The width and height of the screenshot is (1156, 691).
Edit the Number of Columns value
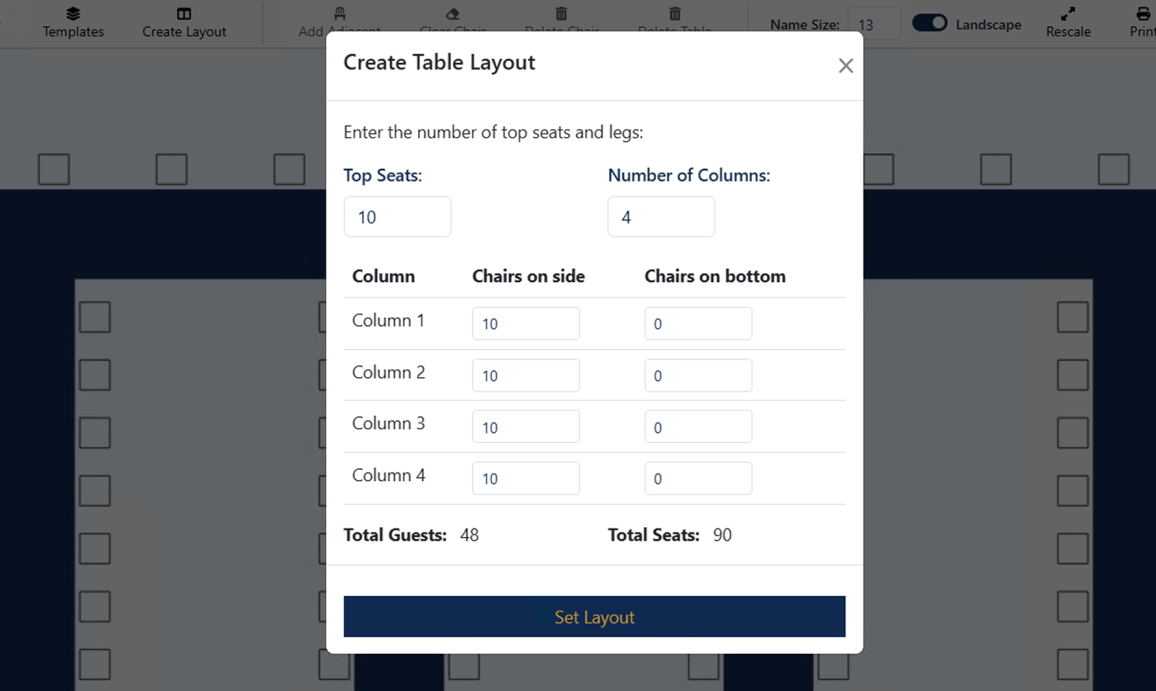coord(661,216)
